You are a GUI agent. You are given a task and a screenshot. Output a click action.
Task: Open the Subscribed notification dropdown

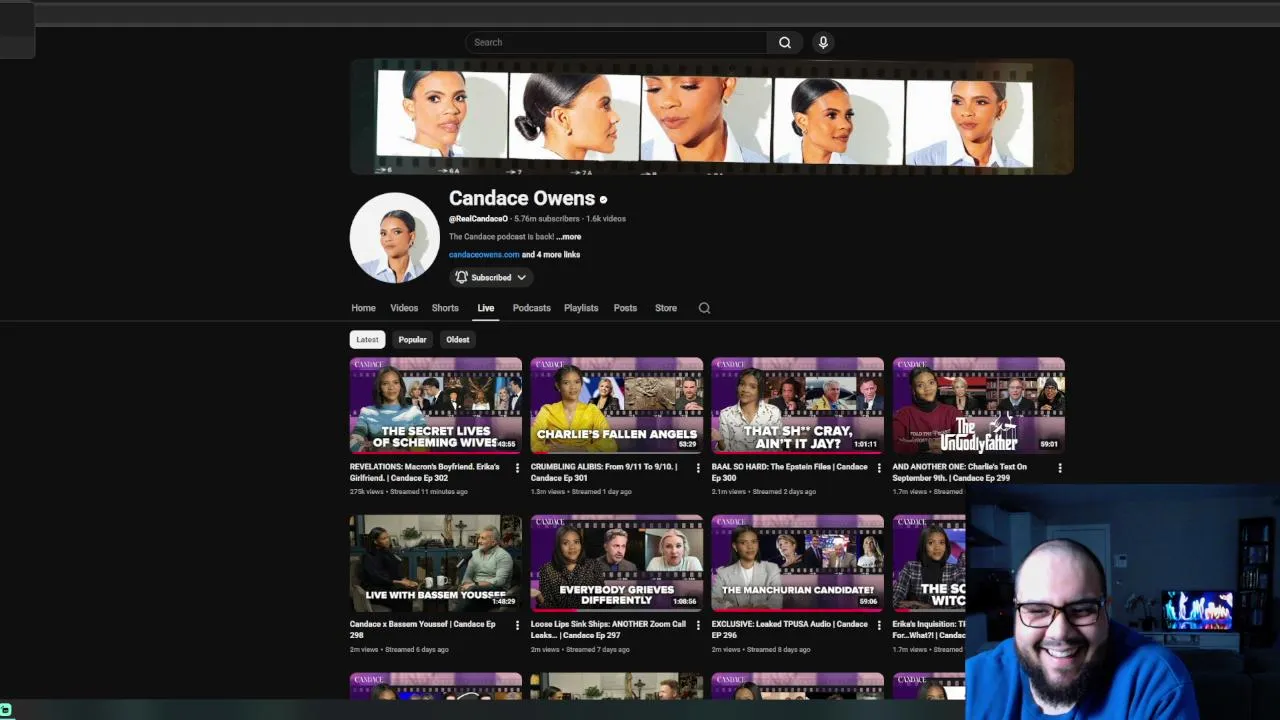490,277
